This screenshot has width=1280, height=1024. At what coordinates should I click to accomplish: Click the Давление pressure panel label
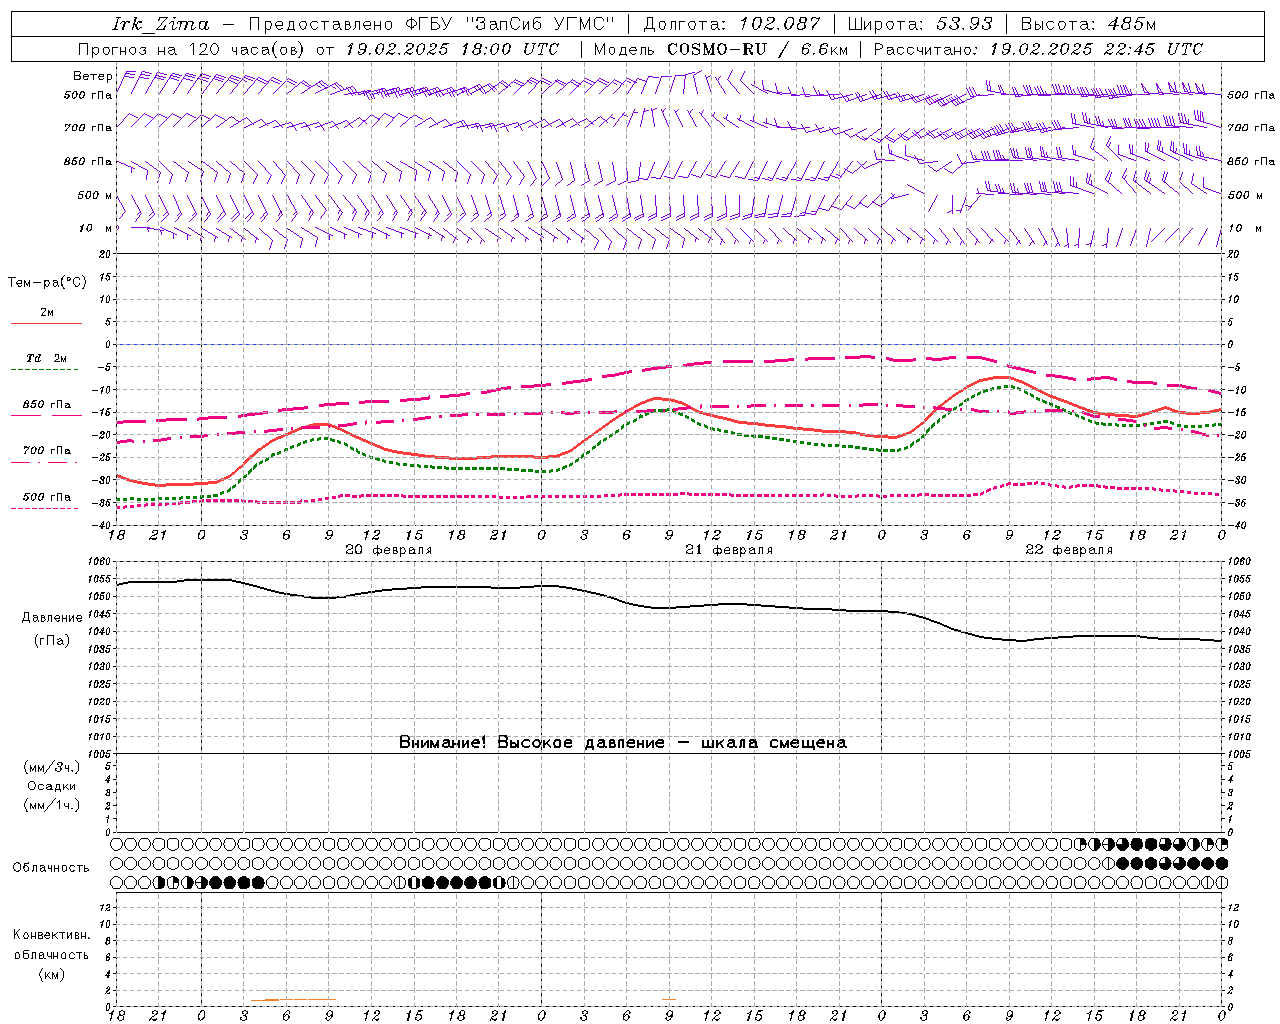pos(52,618)
